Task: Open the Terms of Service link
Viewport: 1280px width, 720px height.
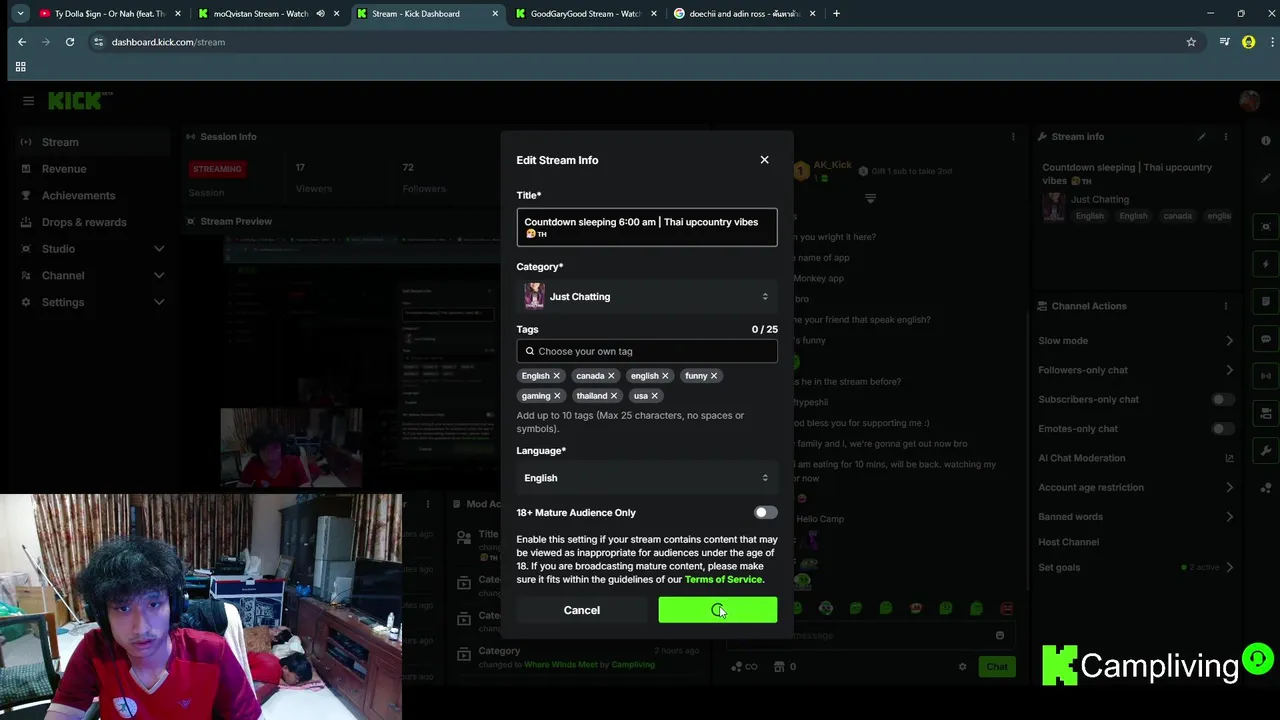Action: (x=723, y=580)
